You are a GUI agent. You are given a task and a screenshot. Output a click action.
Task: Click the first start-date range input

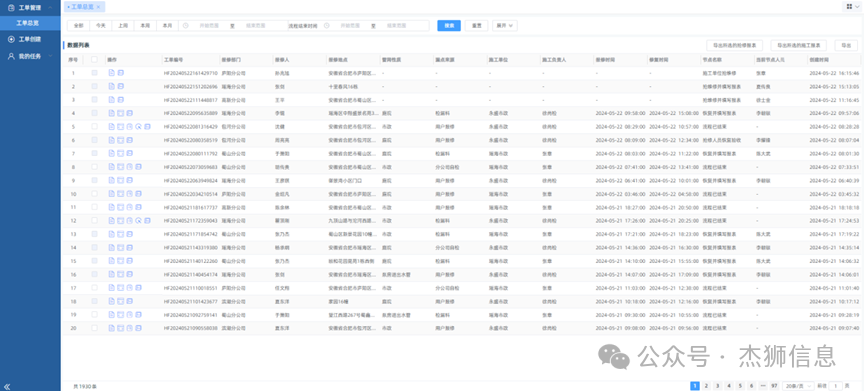pos(208,25)
